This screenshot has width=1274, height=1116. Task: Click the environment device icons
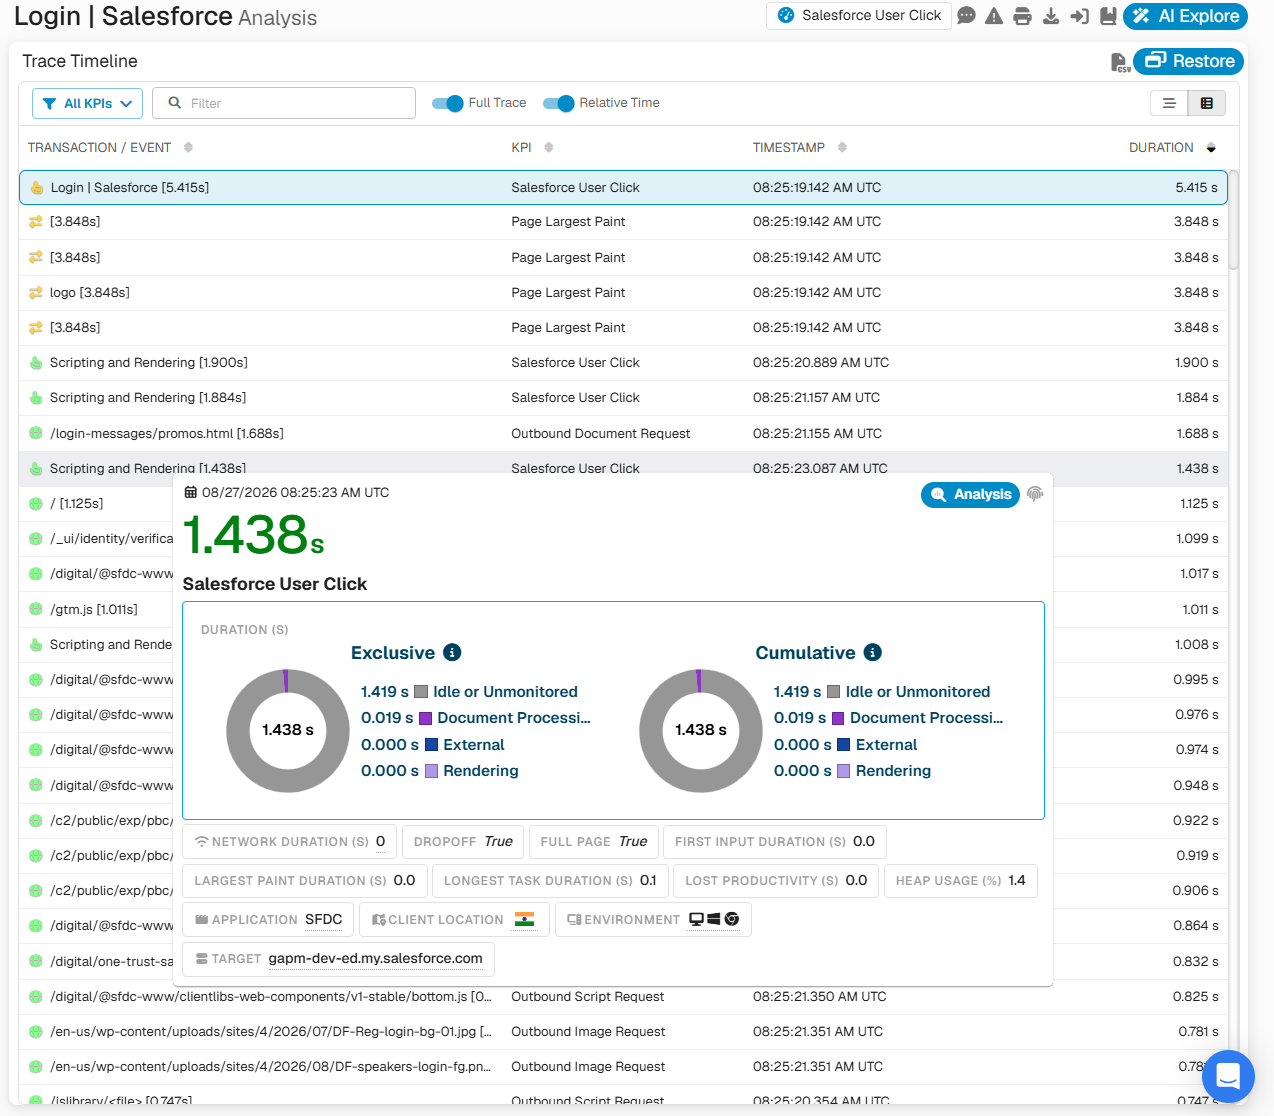[x=714, y=919]
